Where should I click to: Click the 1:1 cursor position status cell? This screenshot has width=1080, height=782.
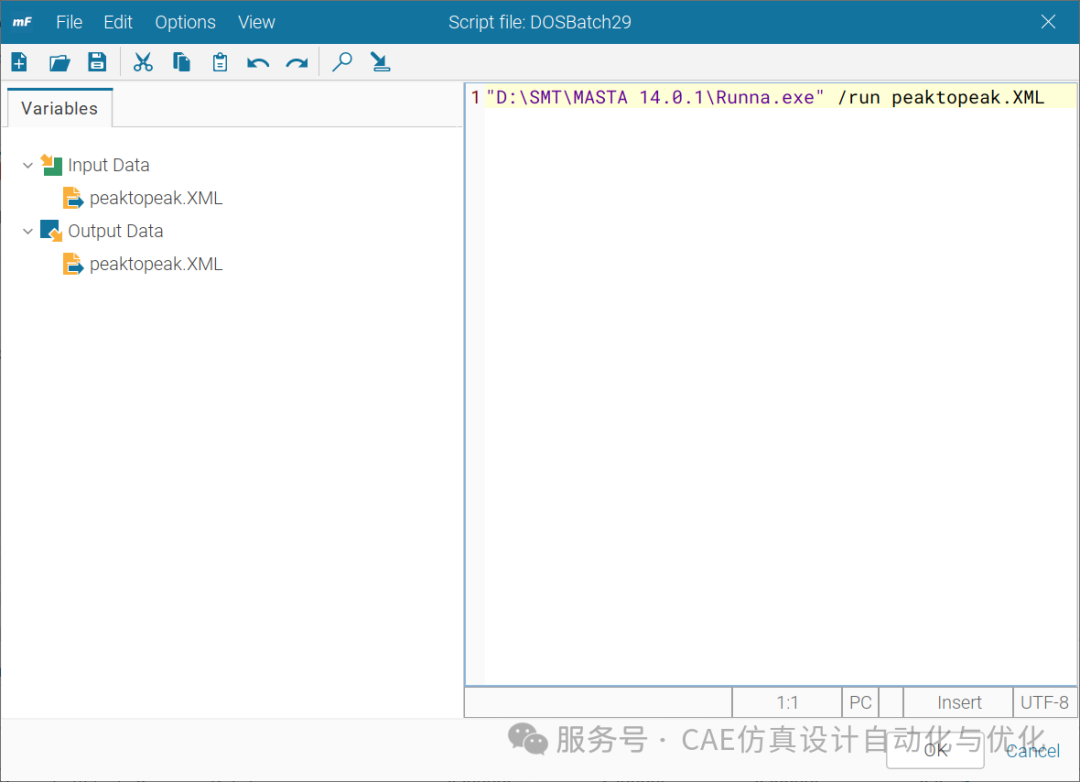787,702
